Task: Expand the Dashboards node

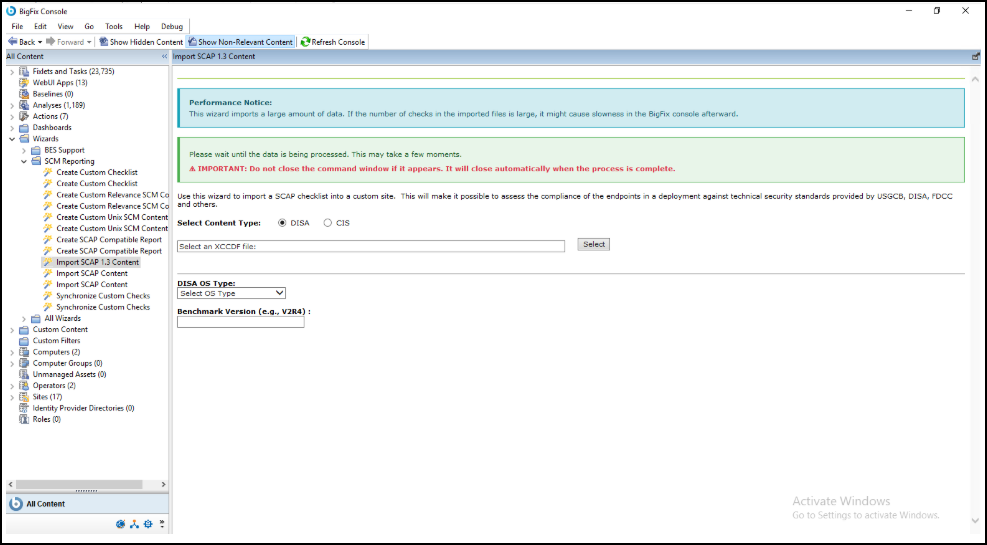Action: click(12, 128)
